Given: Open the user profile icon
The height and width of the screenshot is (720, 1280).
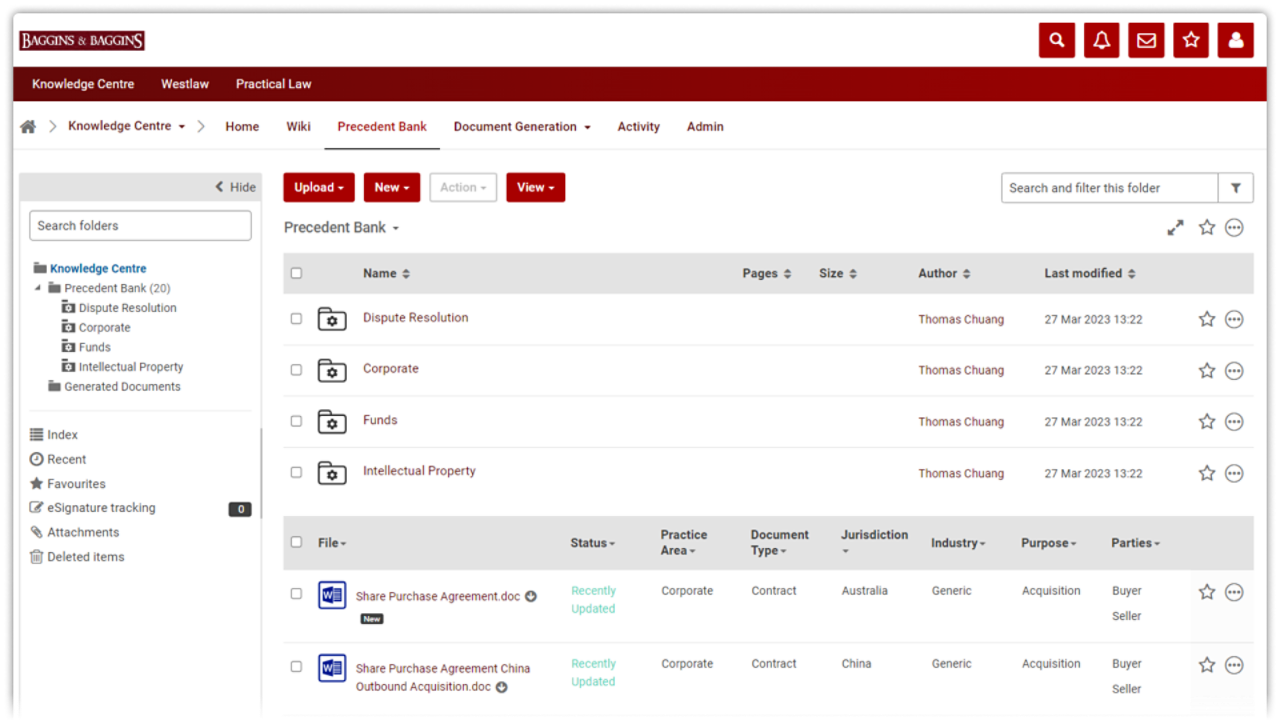Looking at the screenshot, I should [1236, 41].
